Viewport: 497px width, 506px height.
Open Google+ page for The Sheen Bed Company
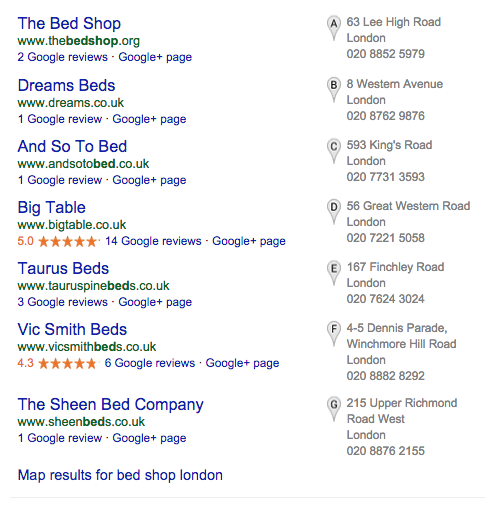(x=149, y=438)
